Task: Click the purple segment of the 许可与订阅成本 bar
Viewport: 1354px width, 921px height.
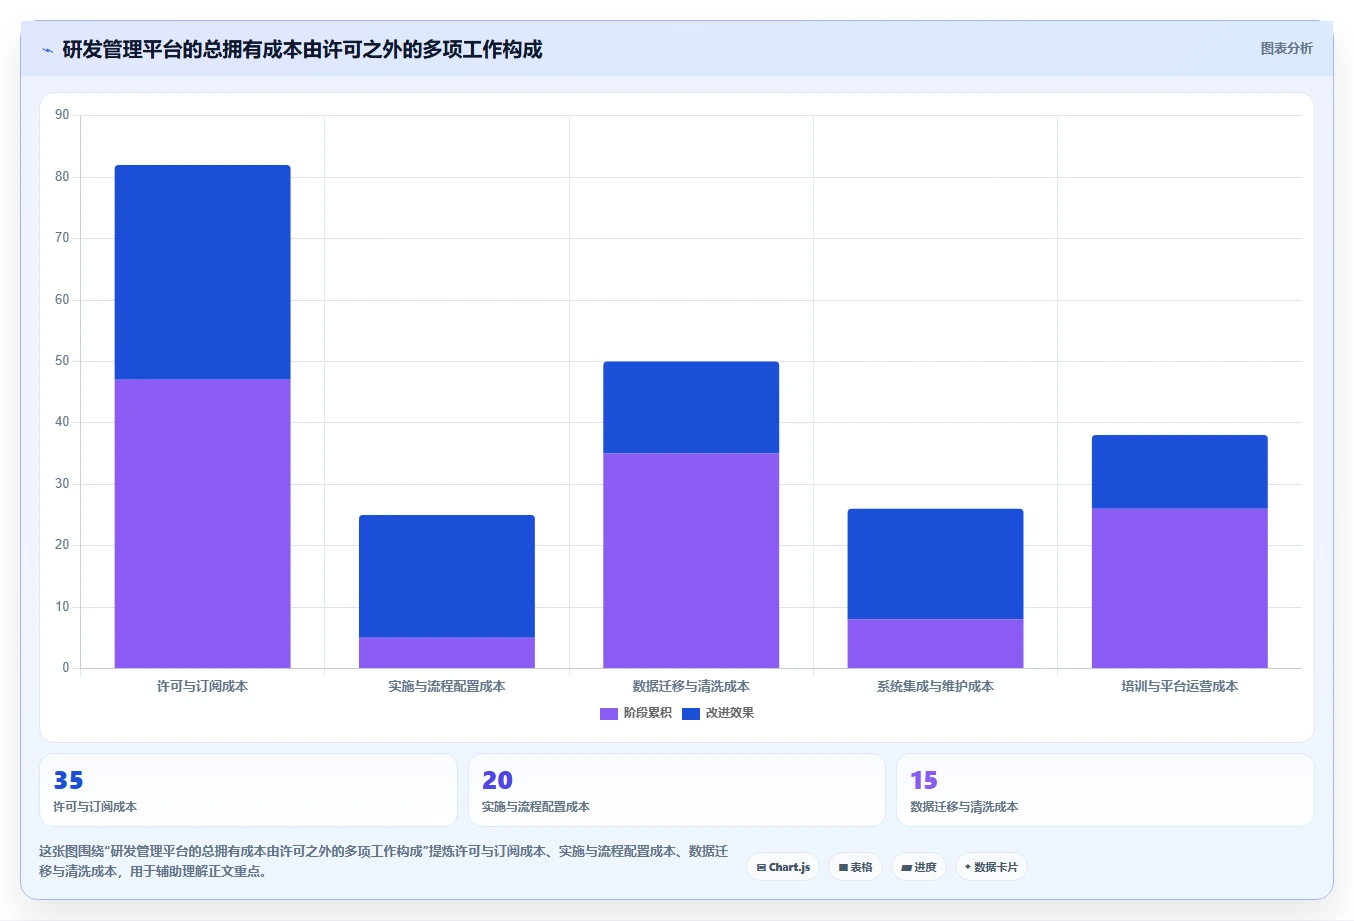Action: pos(203,523)
